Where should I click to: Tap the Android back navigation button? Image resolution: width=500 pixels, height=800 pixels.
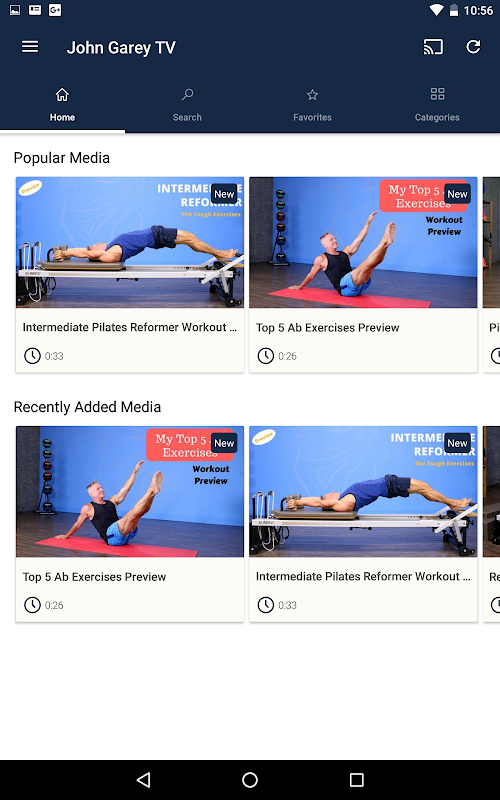coord(144,779)
